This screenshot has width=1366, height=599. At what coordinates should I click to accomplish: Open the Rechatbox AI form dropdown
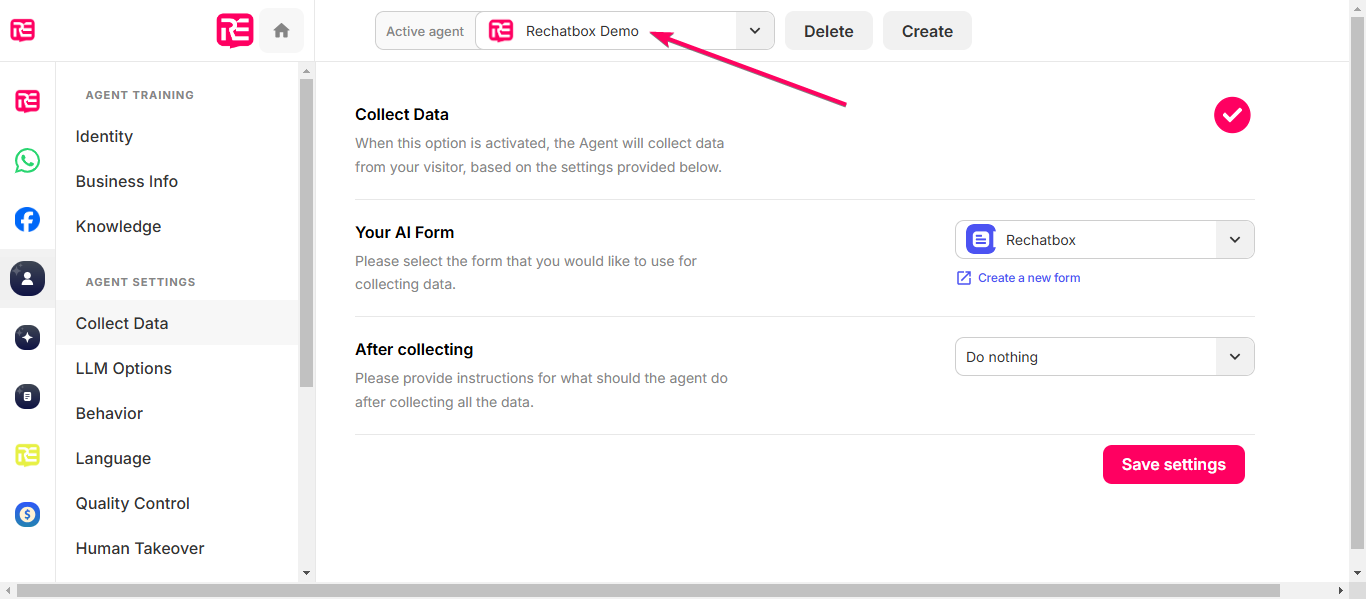1105,240
